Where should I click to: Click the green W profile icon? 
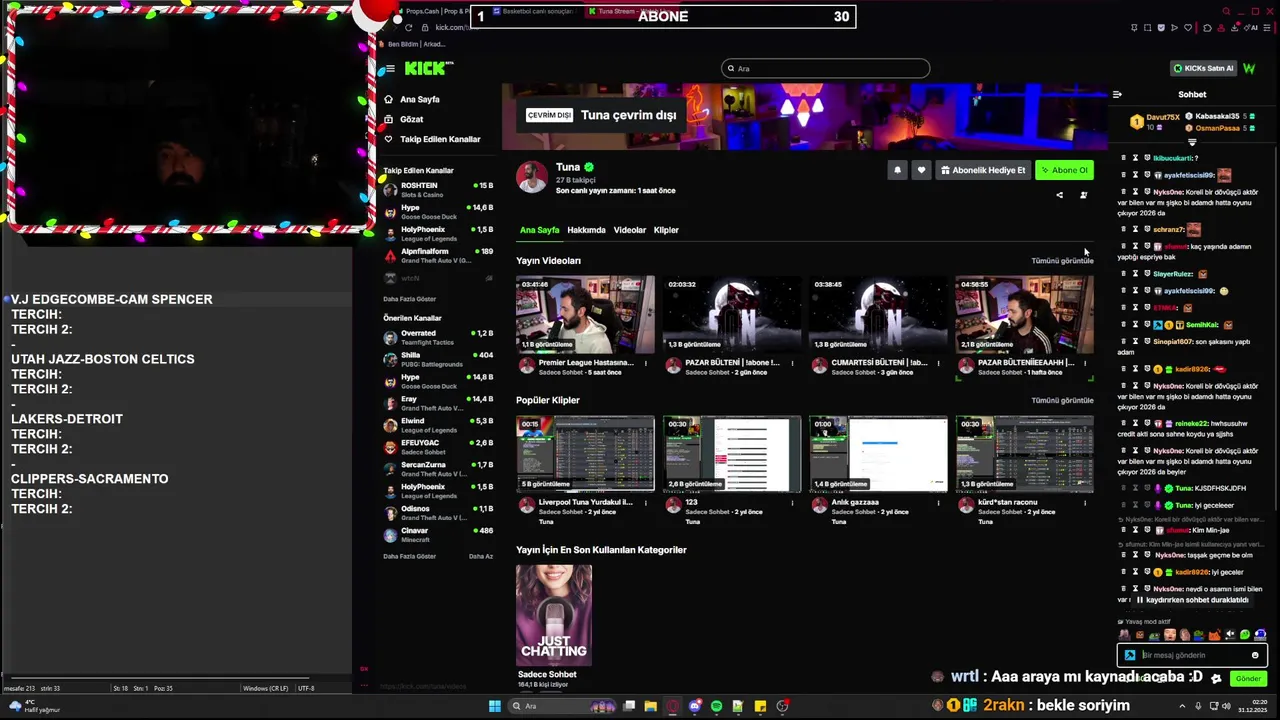click(1249, 68)
